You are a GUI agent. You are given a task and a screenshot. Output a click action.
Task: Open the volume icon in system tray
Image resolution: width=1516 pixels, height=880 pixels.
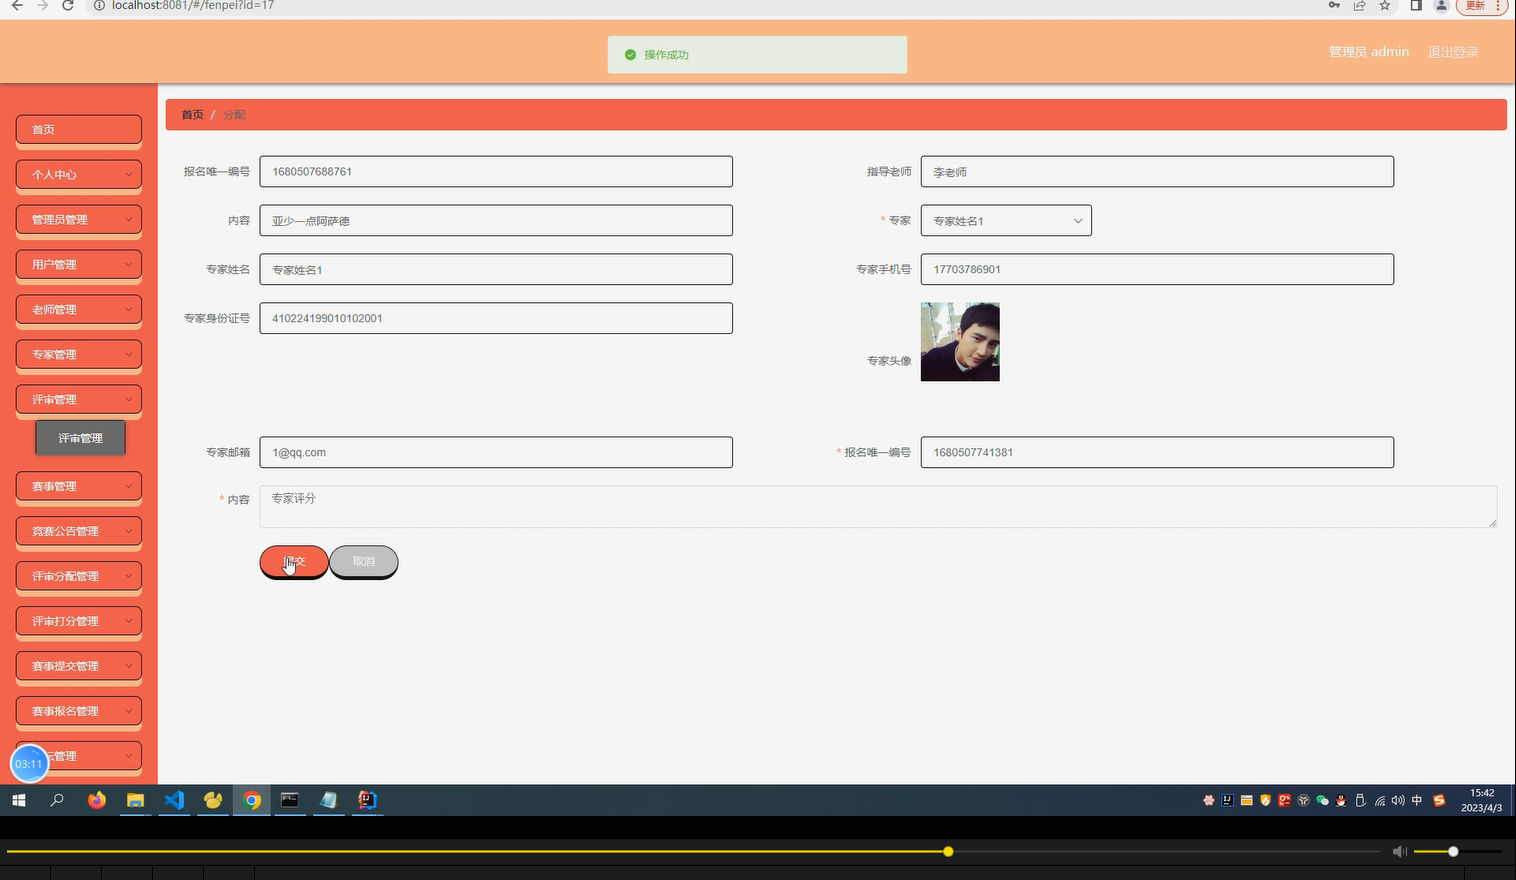tap(1398, 800)
